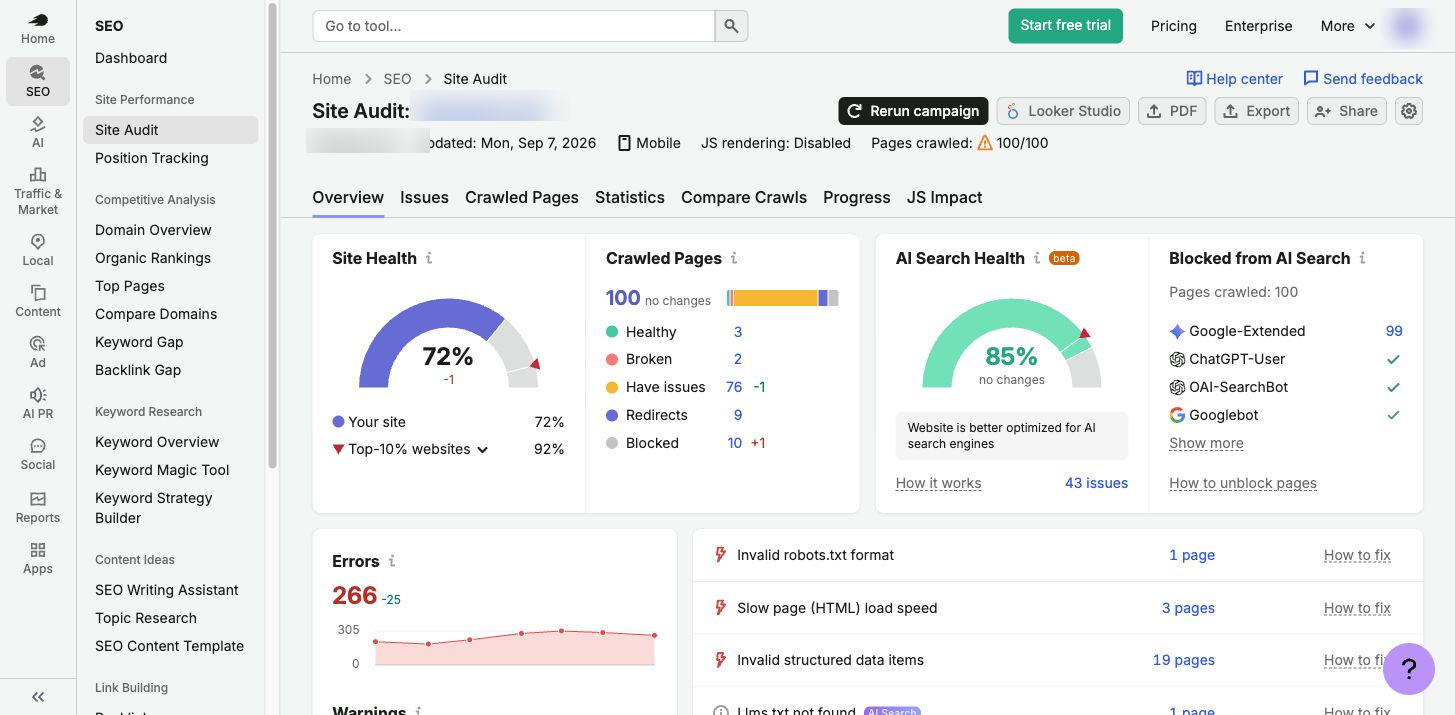Screen dimensions: 1455x715
Task: Click 'How to fix' for Invalid robots.txt format
Action: pyautogui.click(x=1357, y=555)
